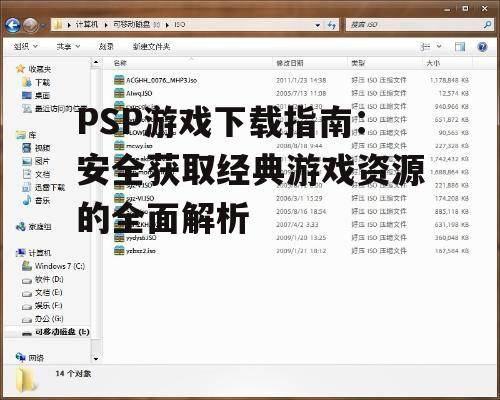The width and height of the screenshot is (500, 400).
Task: Click the music note icon beside 音乐
Action: tap(27, 200)
